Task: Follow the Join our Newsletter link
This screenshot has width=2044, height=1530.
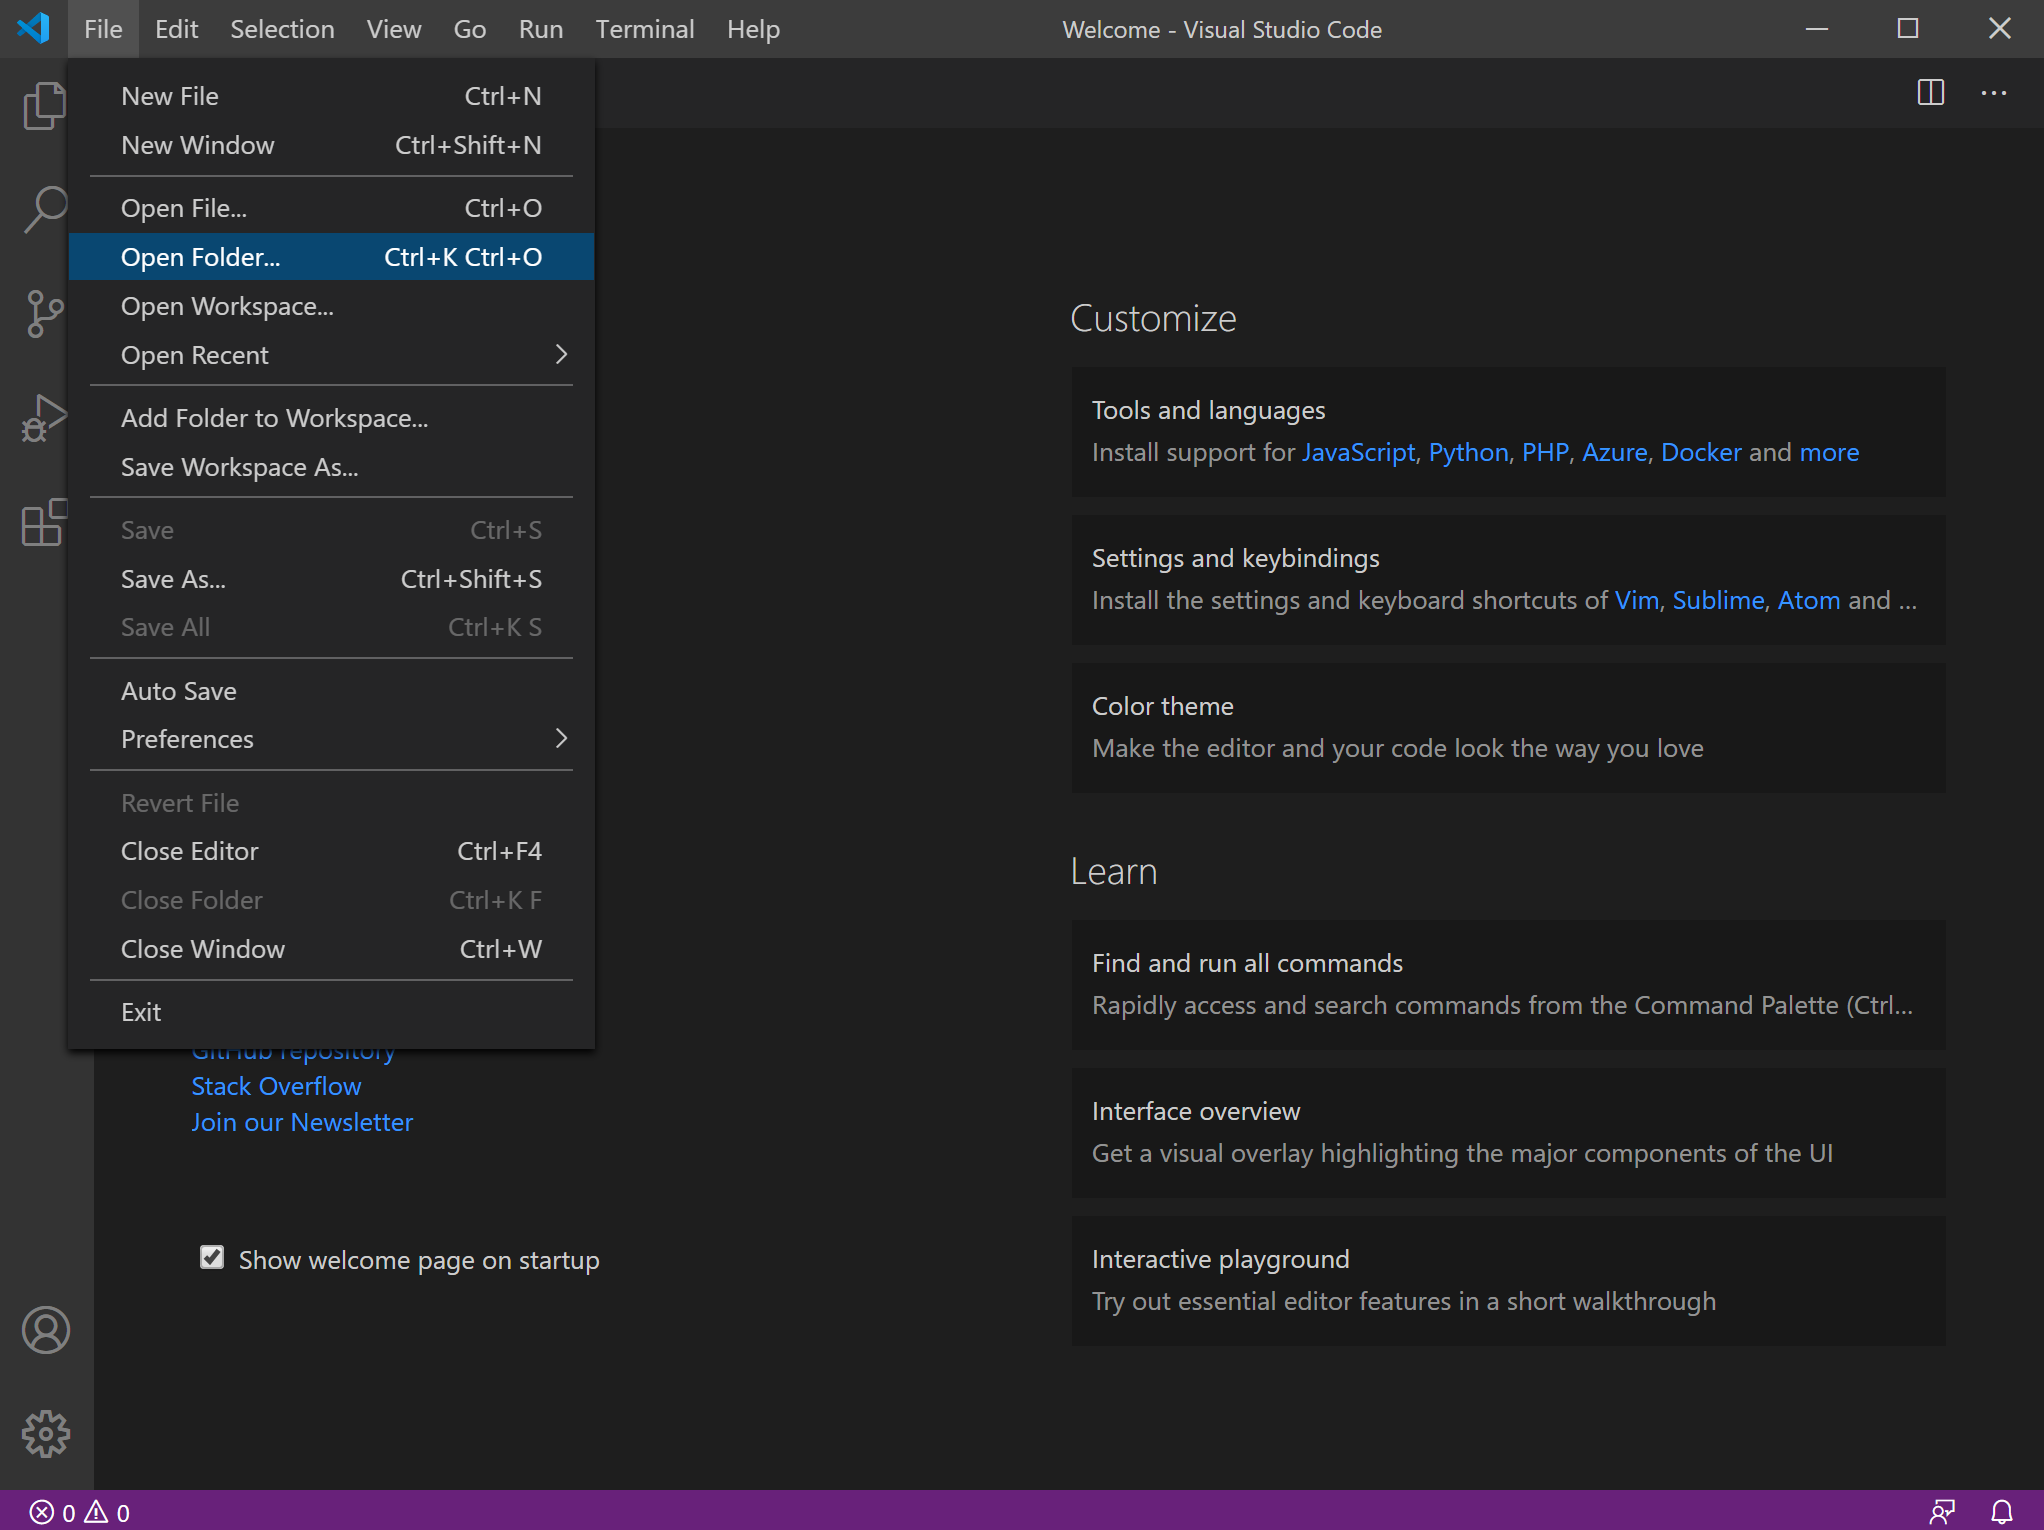Action: pos(302,1122)
